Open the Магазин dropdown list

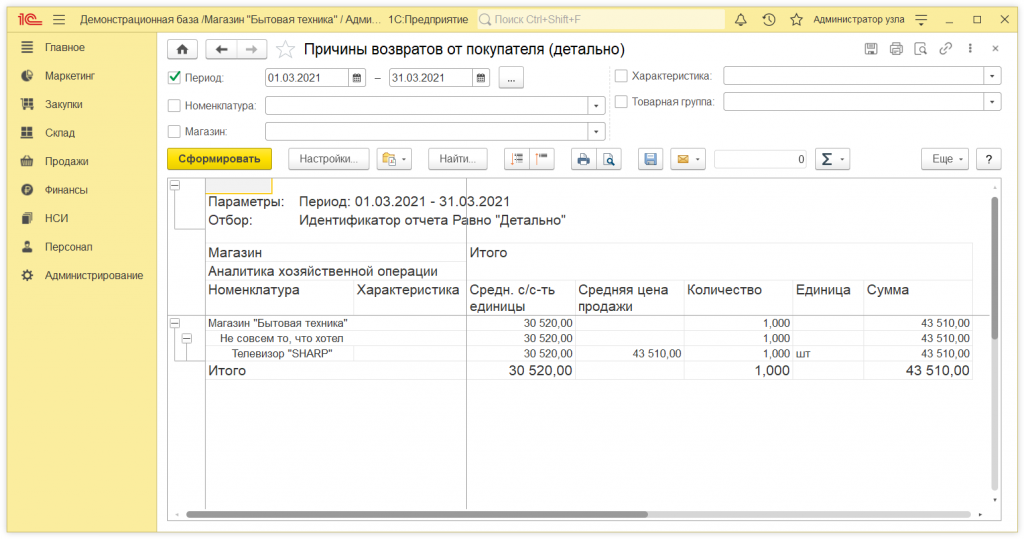point(597,131)
